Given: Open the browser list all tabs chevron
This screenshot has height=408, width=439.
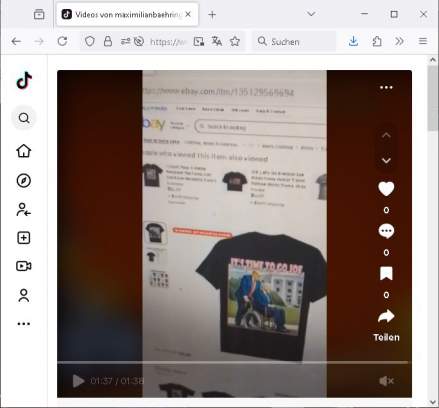Looking at the screenshot, I should [311, 14].
